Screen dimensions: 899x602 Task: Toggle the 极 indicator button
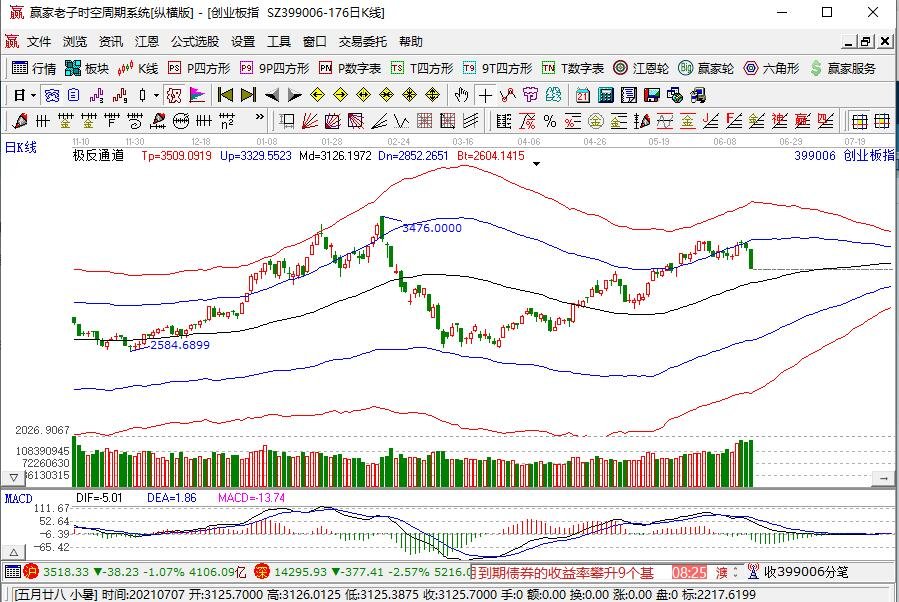[x=174, y=95]
